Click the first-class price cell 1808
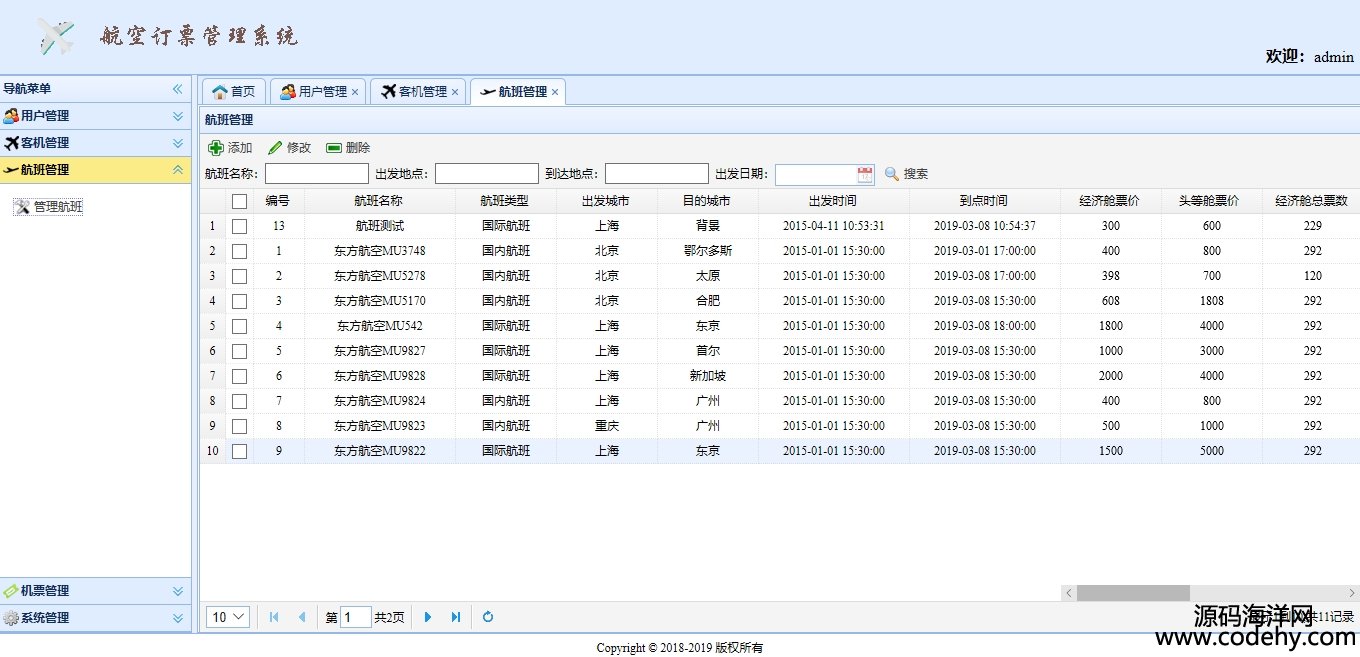Screen dimensions: 1360x657 tap(1212, 301)
